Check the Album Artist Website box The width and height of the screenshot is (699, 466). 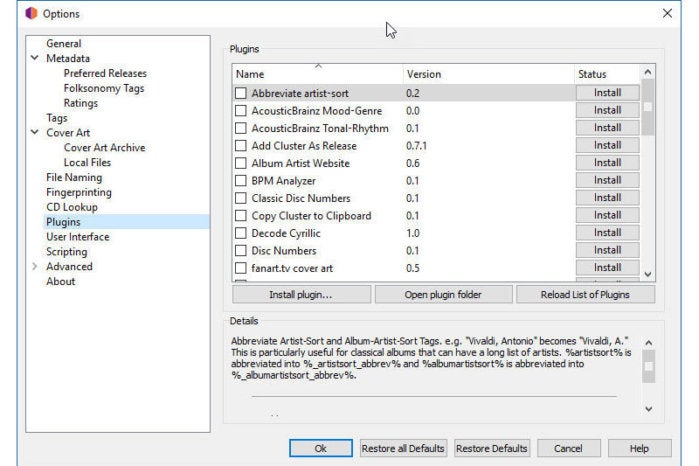pyautogui.click(x=241, y=163)
